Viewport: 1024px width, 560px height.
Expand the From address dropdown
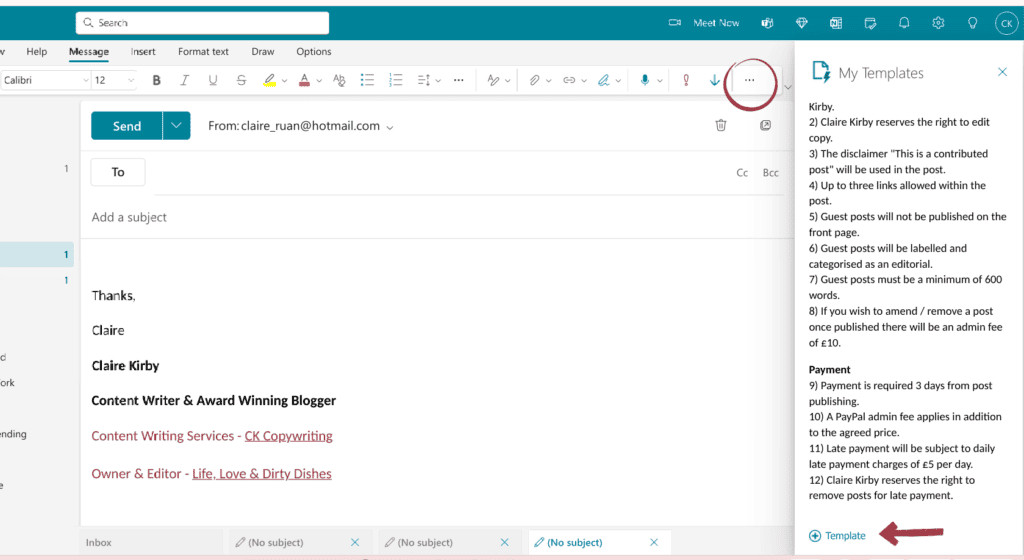tap(390, 127)
